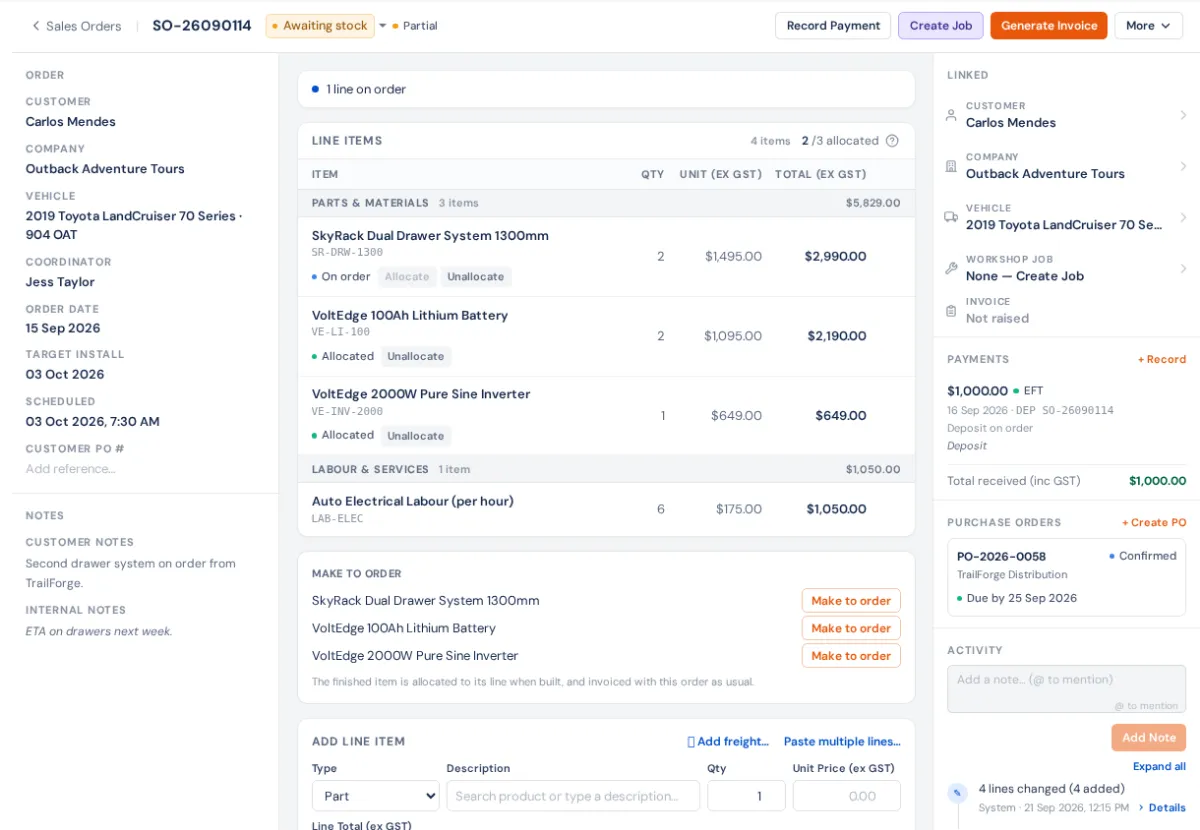Unallocate the VoltEdge 100Ah Lithium Battery

pyautogui.click(x=416, y=356)
